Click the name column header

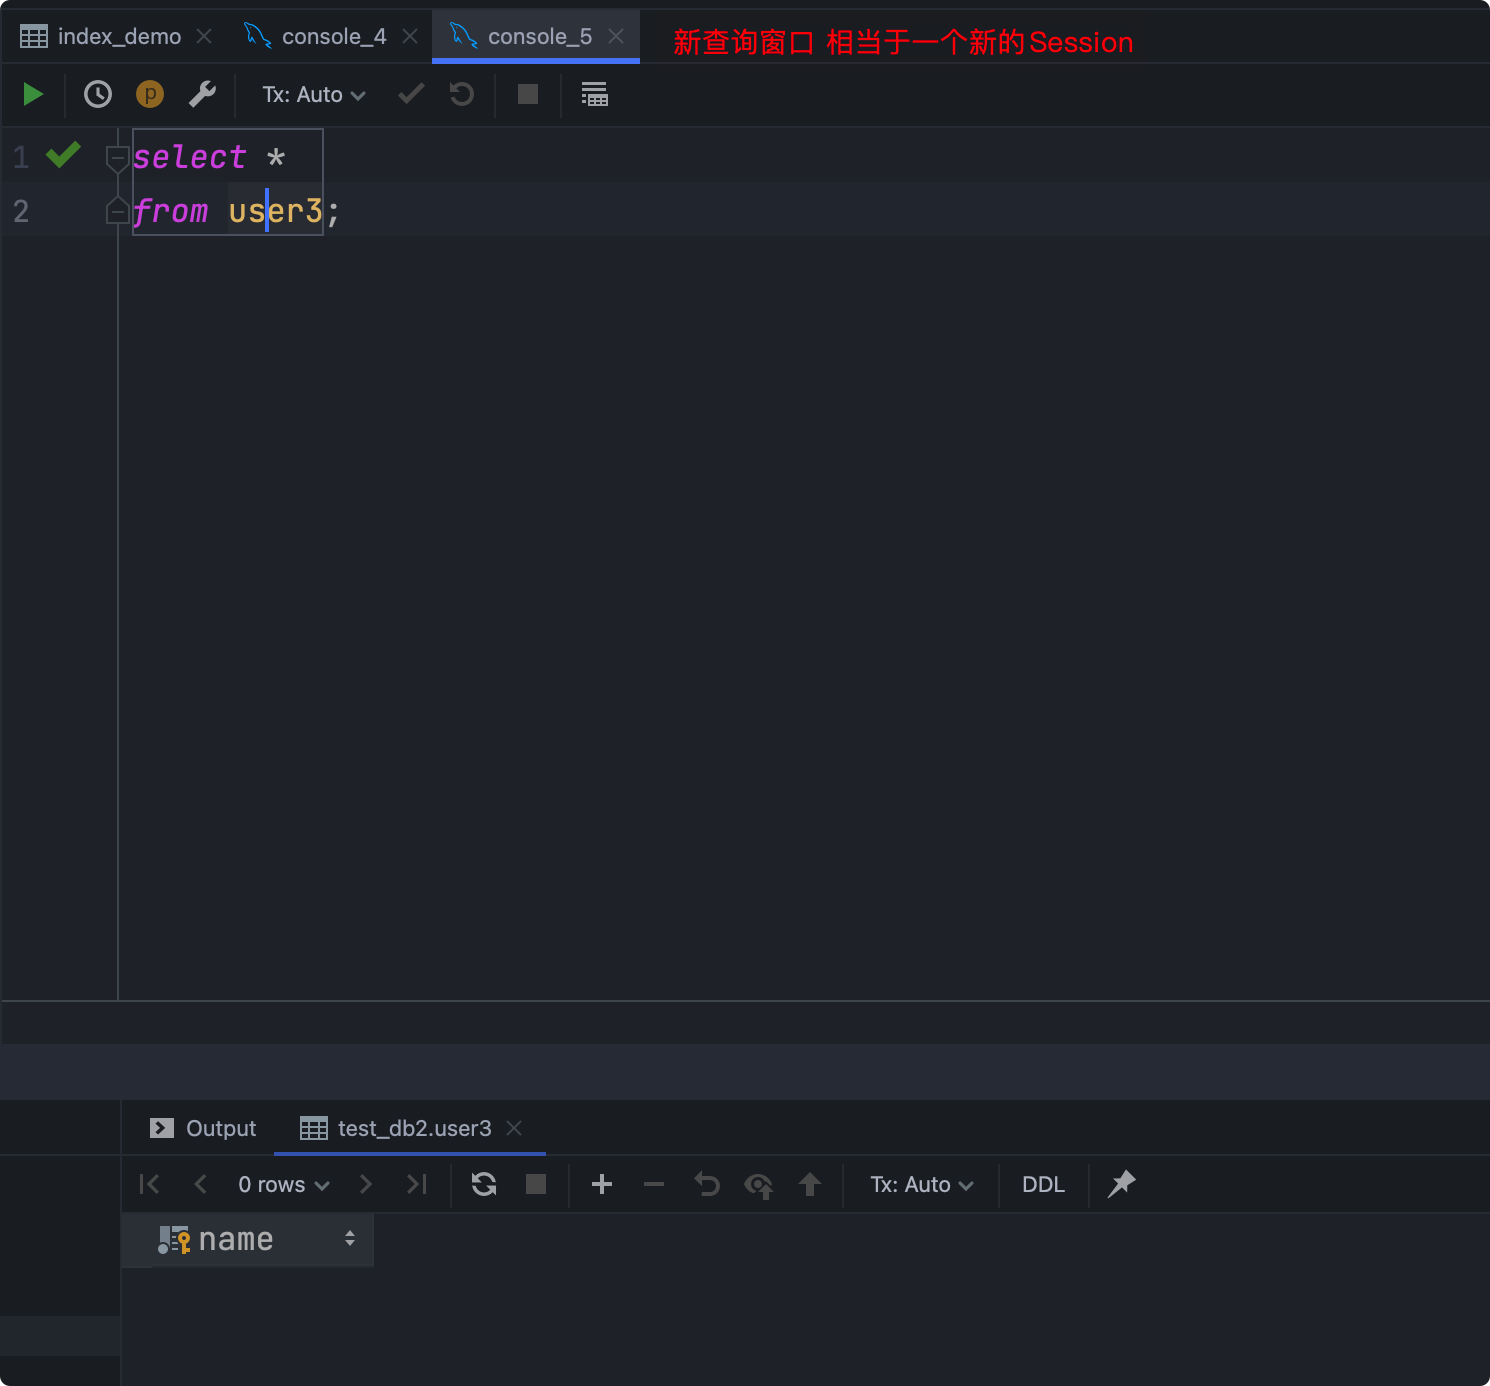(x=248, y=1240)
